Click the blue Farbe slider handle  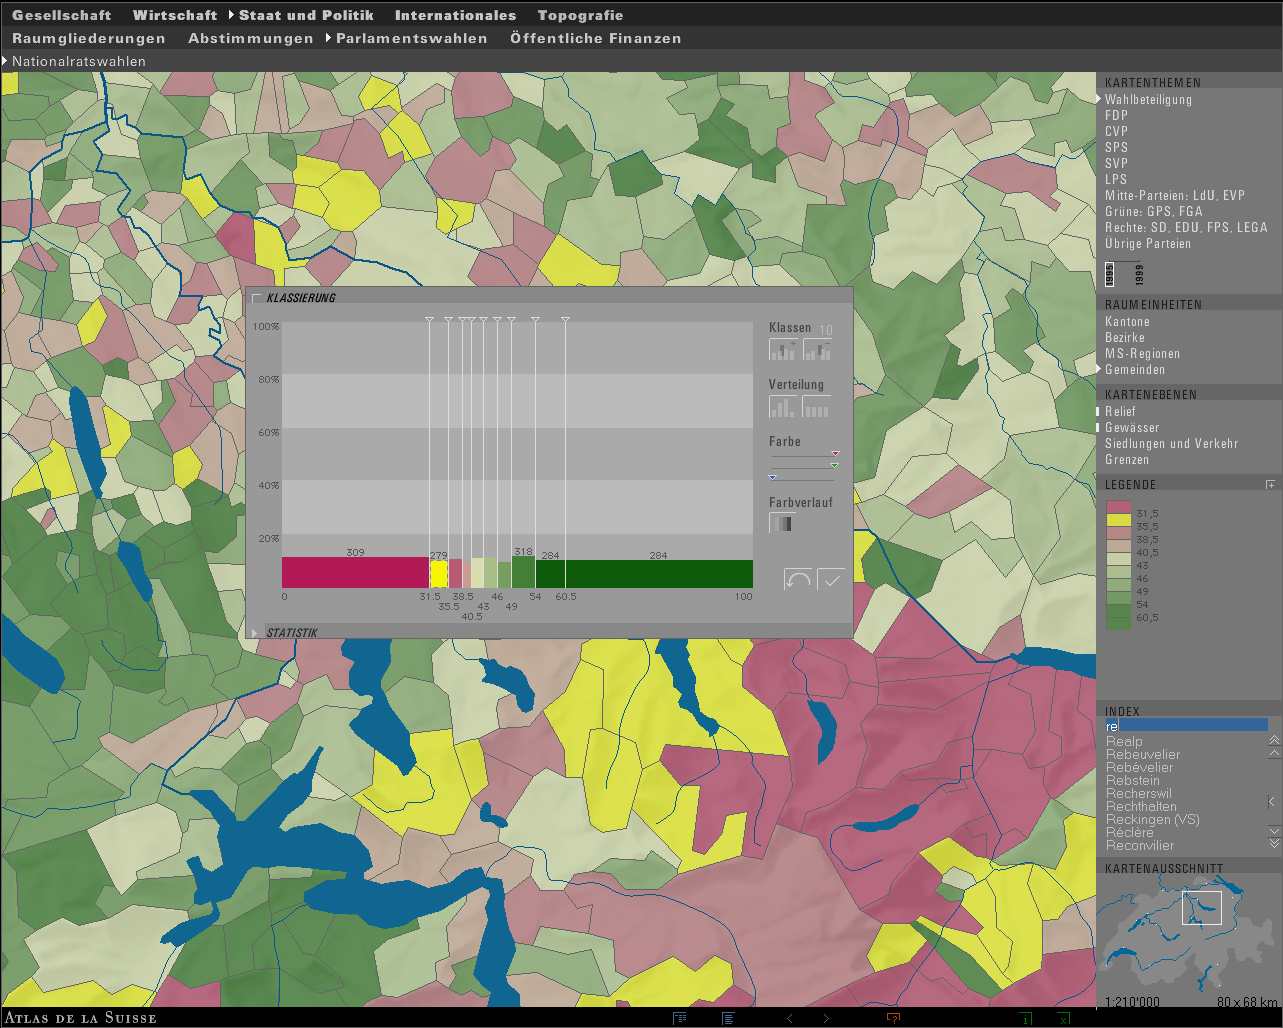772,478
